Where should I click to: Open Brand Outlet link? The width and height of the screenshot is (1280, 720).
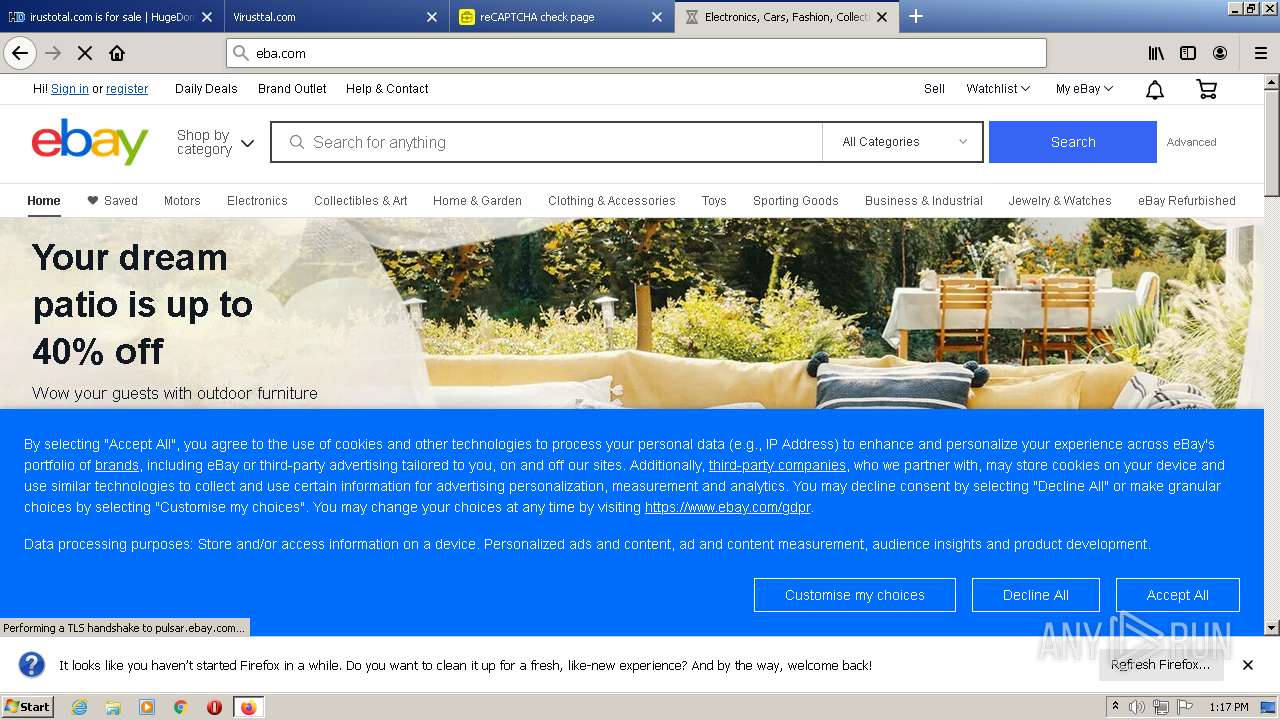pyautogui.click(x=292, y=89)
